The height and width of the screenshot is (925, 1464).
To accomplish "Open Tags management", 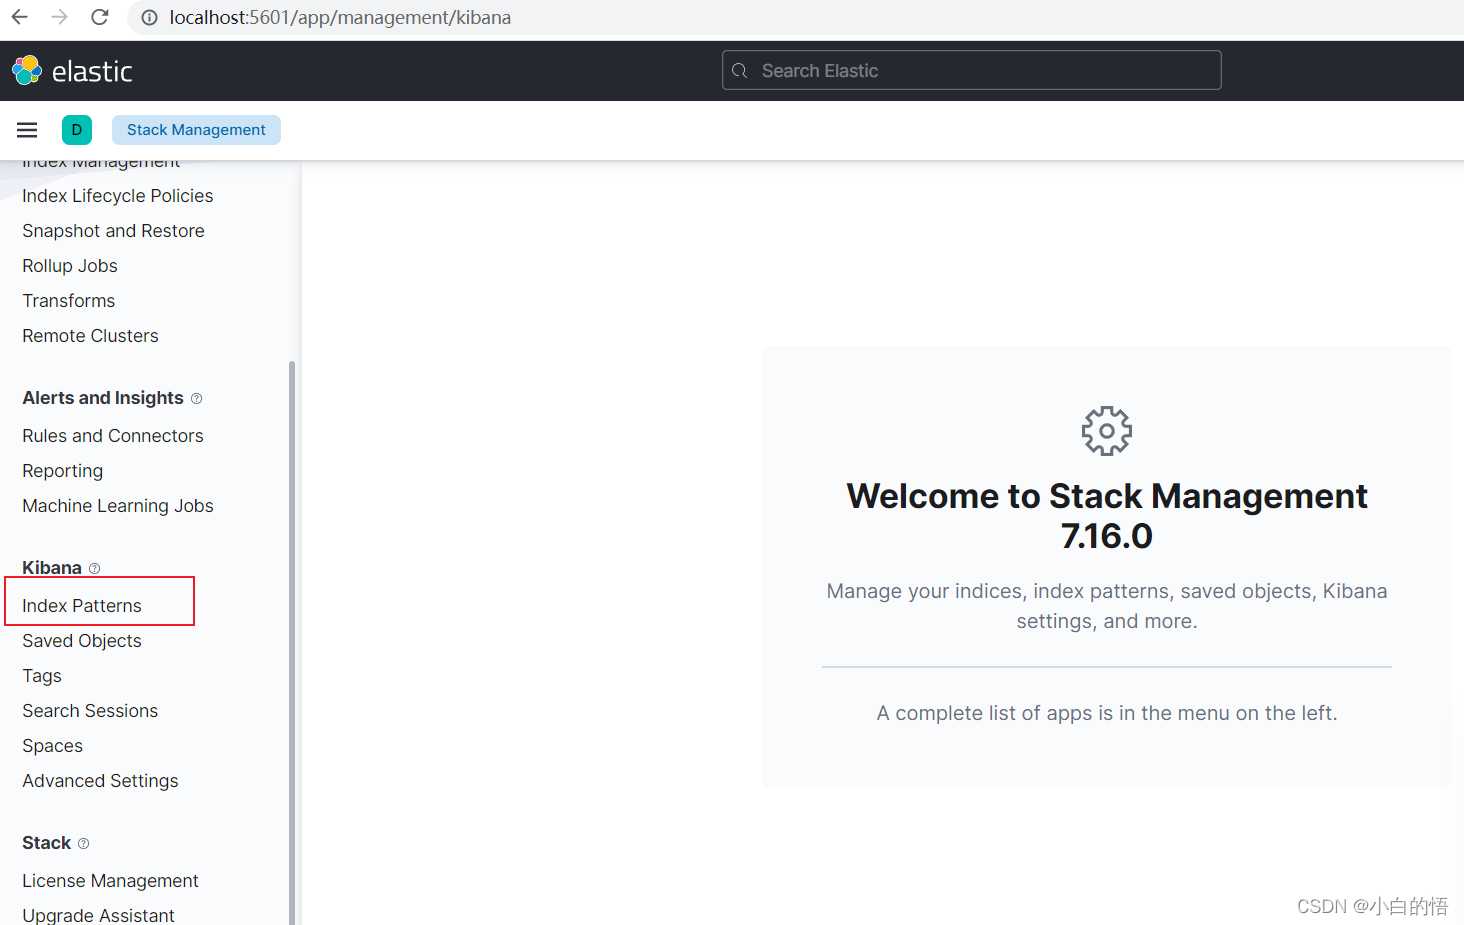I will (x=42, y=676).
